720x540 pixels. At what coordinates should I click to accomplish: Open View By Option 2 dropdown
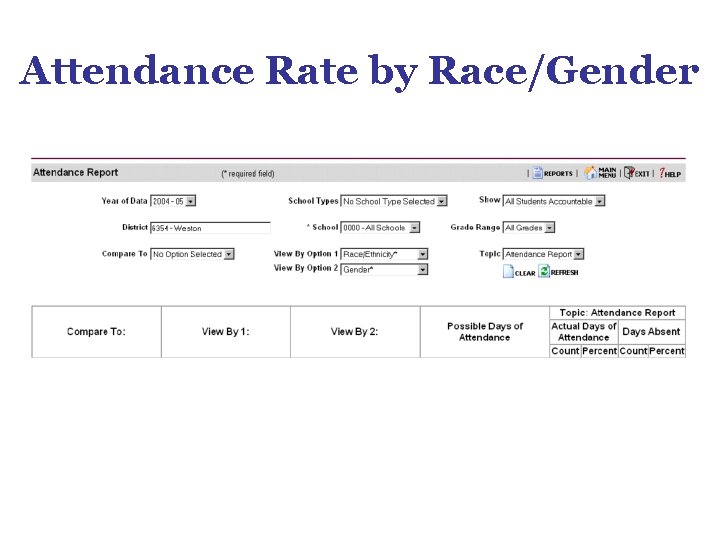pyautogui.click(x=384, y=270)
